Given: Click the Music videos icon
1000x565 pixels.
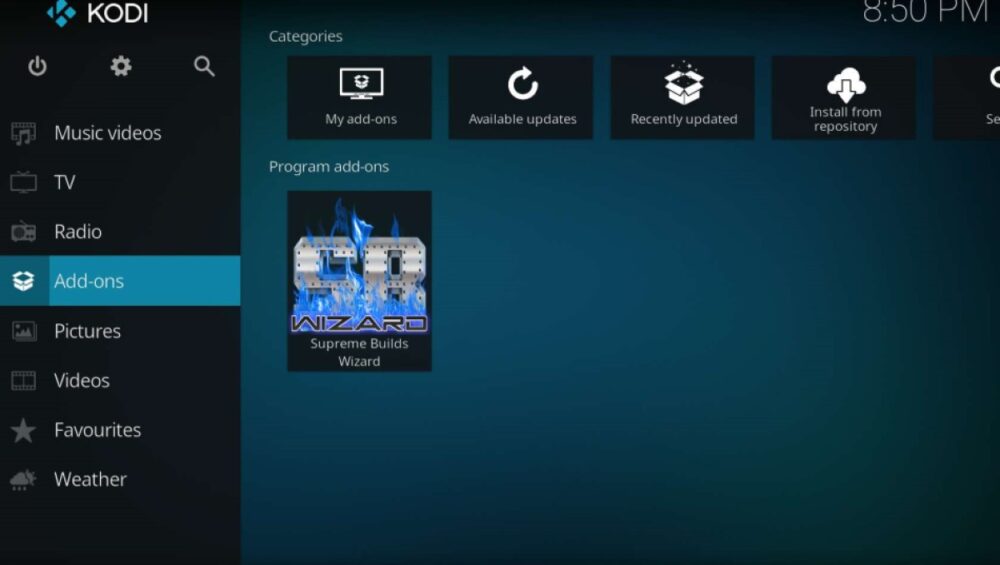Looking at the screenshot, I should pyautogui.click(x=24, y=133).
